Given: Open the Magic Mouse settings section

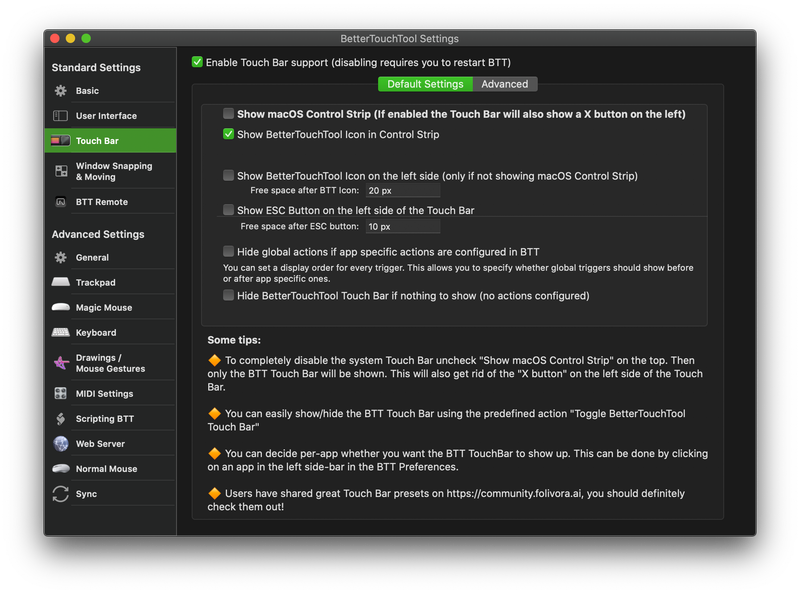Looking at the screenshot, I should pos(62,307).
